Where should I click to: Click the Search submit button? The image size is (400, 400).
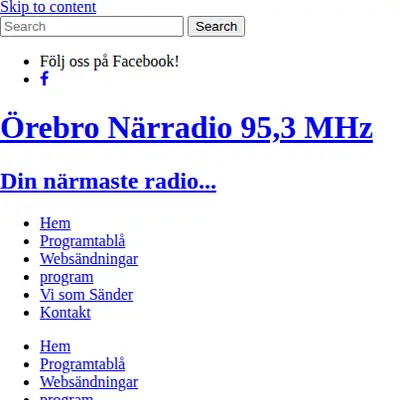coord(216,26)
